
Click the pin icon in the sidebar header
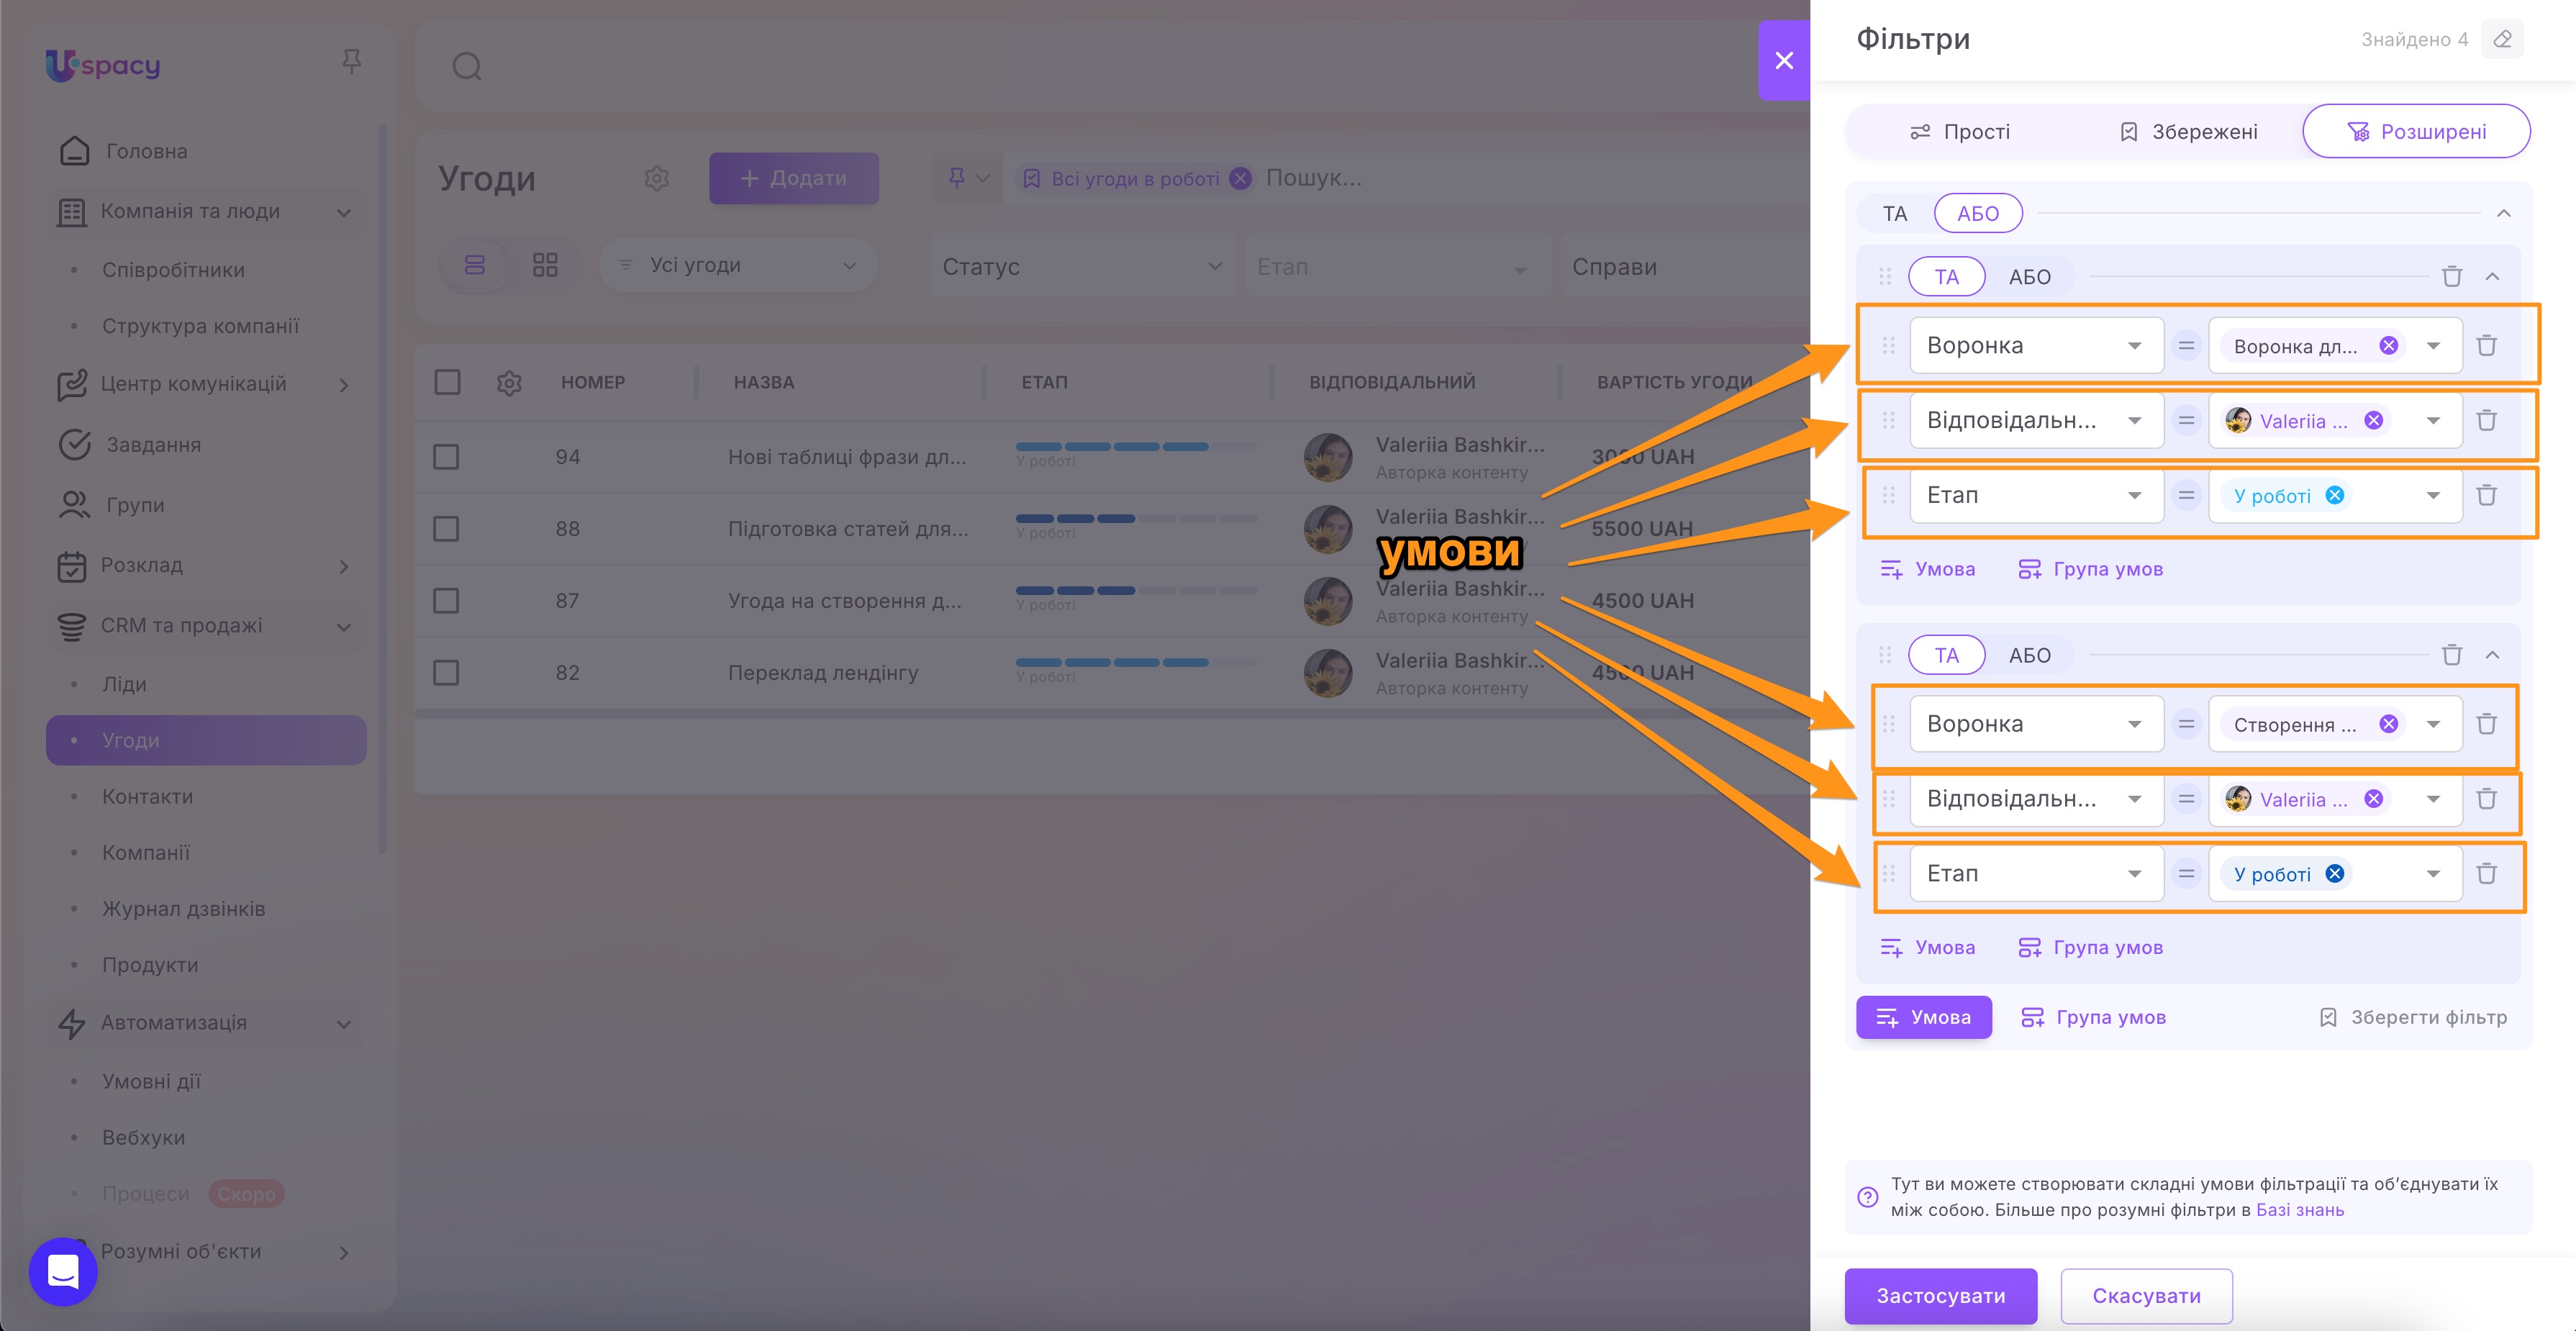click(351, 63)
